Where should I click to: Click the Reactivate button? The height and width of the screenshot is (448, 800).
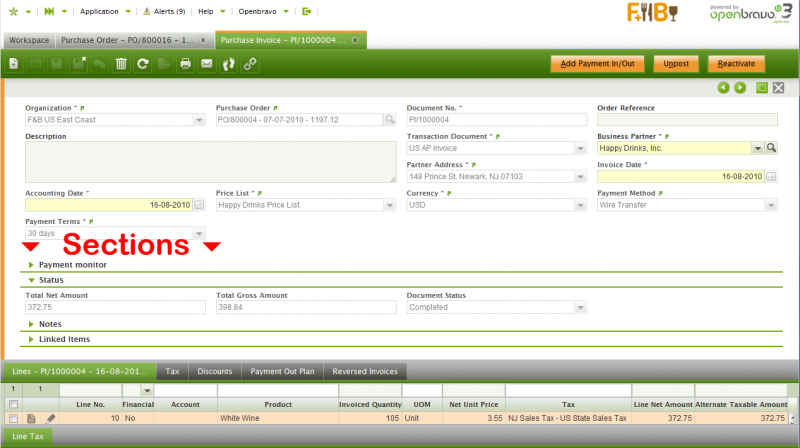(737, 64)
